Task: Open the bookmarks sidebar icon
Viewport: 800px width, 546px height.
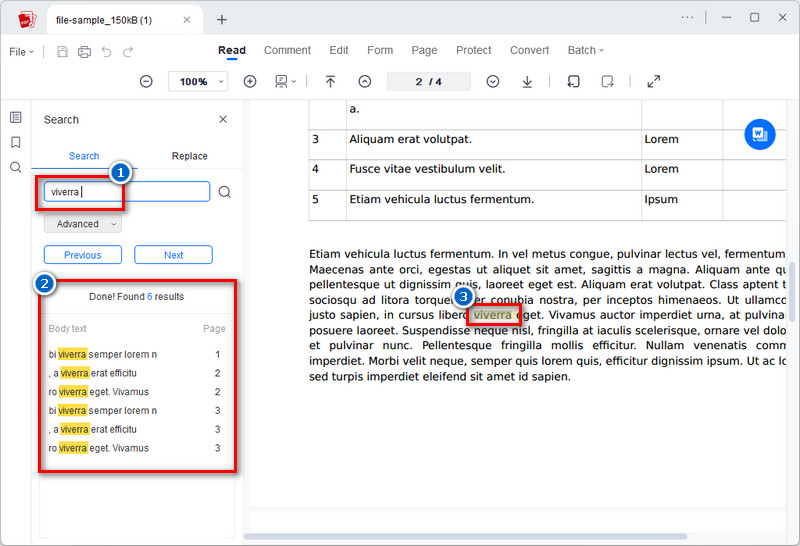Action: point(16,142)
